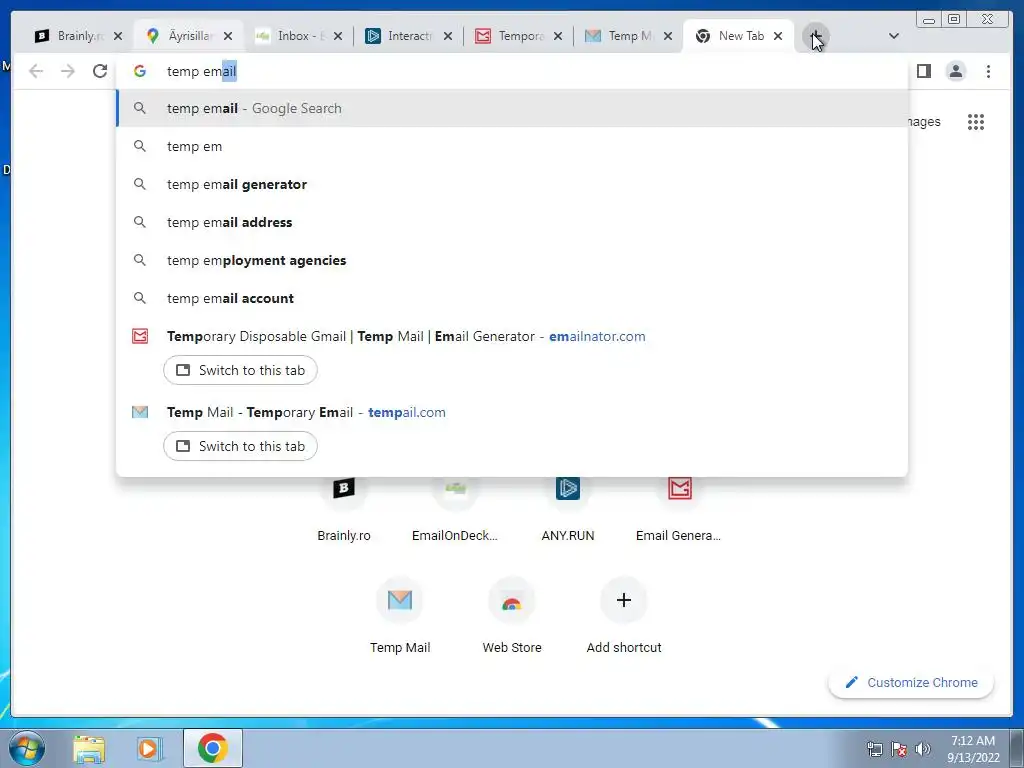
Task: Open the Google apps grid
Action: [976, 122]
